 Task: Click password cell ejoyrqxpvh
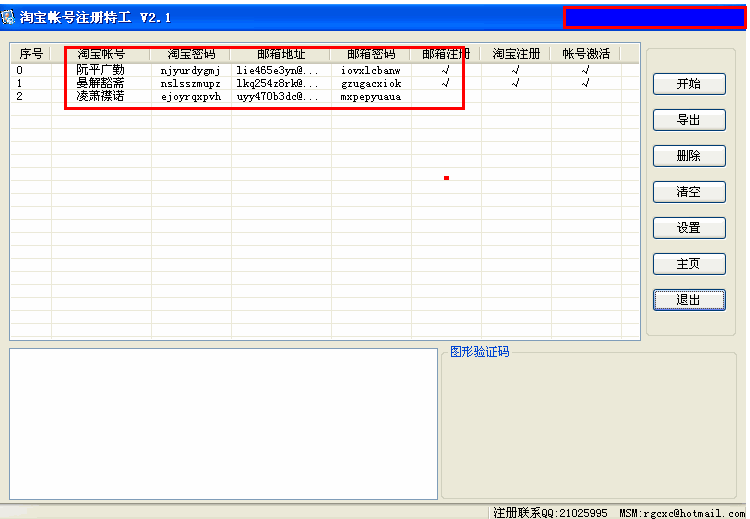point(190,97)
